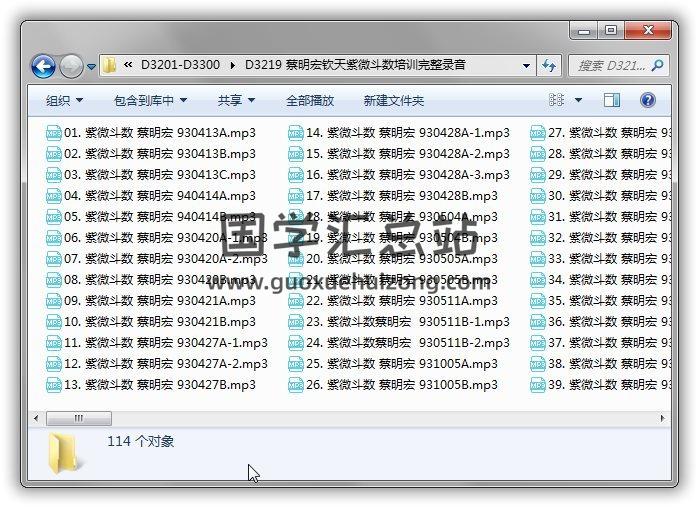Select MP3 icon of 14. 930428A-1.mp3

pyautogui.click(x=296, y=133)
